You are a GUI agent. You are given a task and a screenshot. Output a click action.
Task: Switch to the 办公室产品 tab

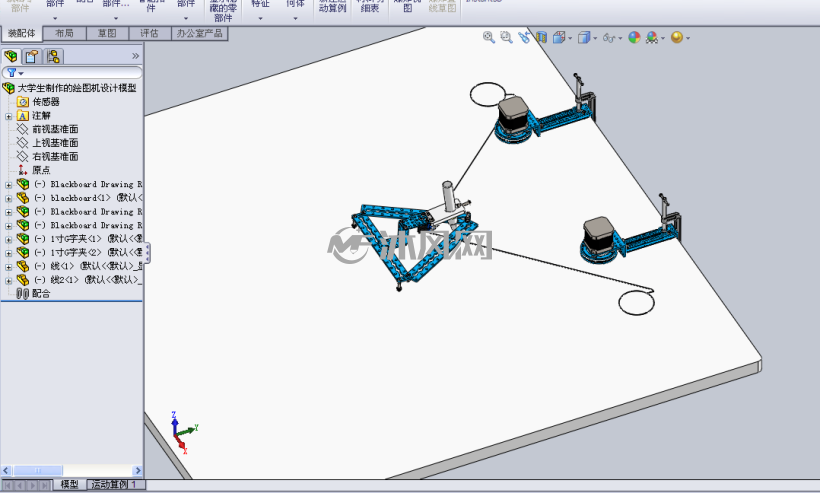pyautogui.click(x=199, y=33)
